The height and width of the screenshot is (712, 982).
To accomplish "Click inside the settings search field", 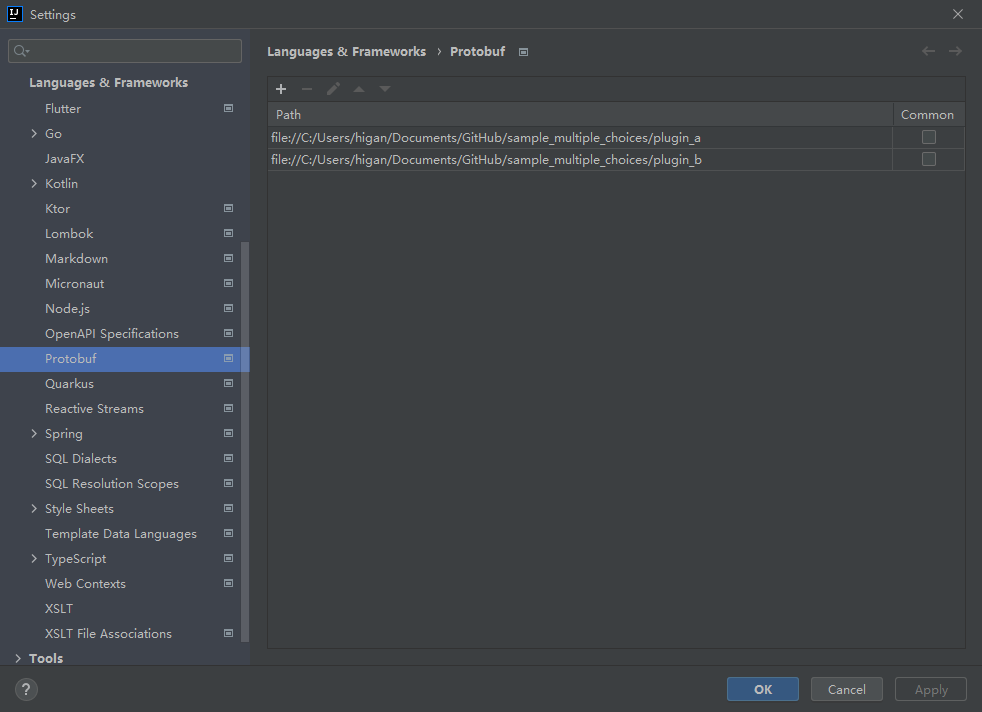I will point(124,50).
